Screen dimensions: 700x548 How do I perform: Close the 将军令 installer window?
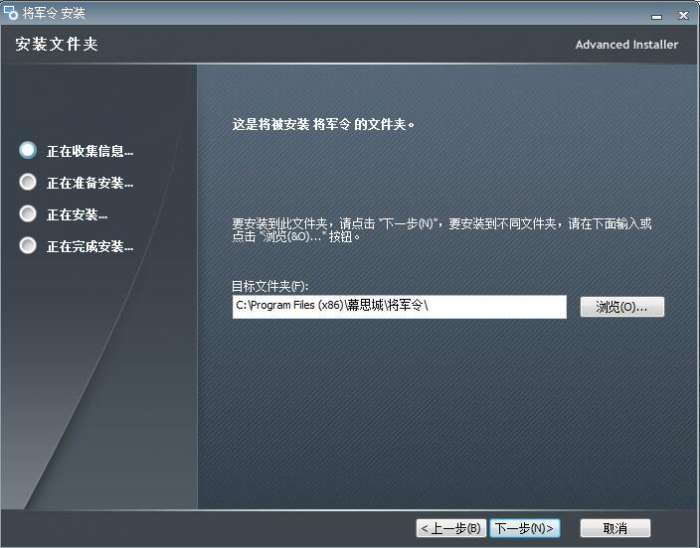point(683,16)
